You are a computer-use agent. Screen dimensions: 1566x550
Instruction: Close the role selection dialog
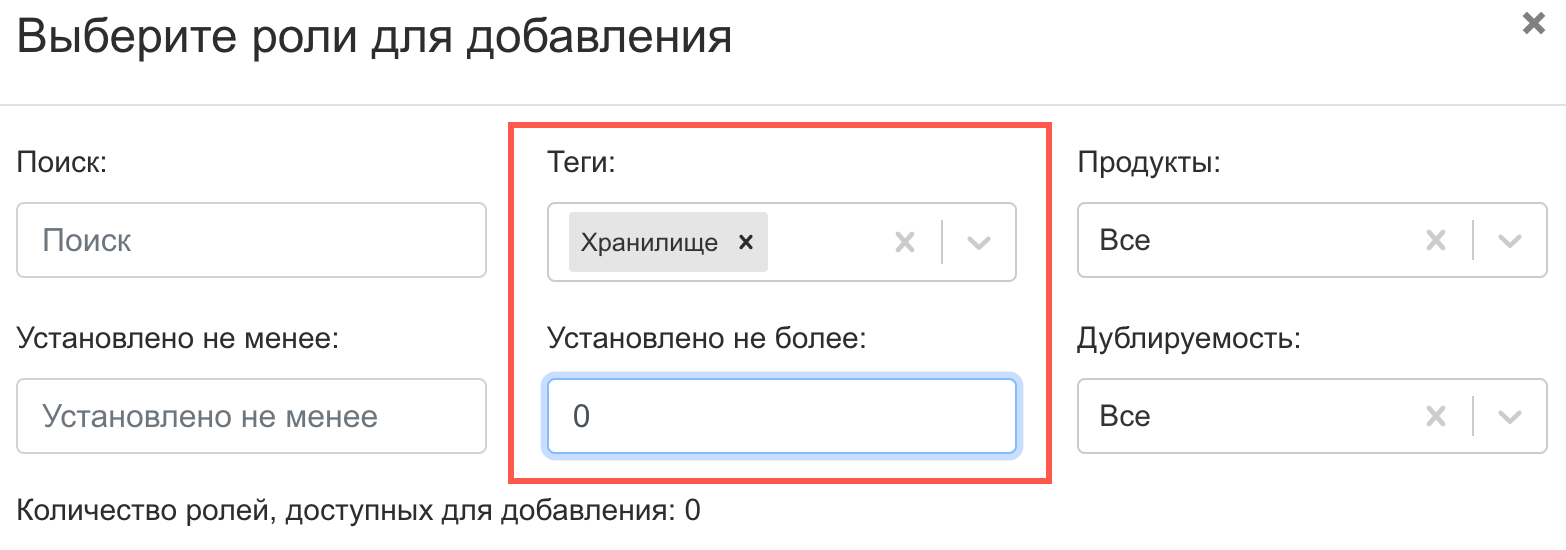[1533, 24]
